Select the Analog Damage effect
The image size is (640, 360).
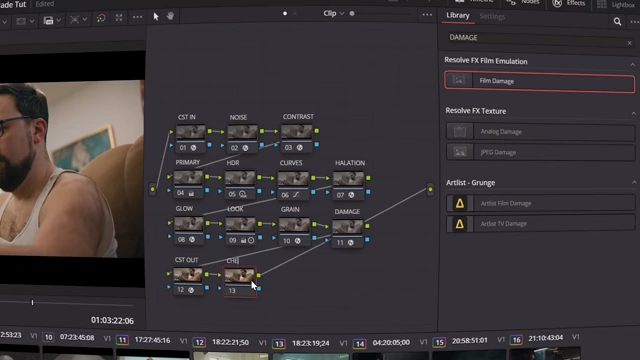coord(540,131)
